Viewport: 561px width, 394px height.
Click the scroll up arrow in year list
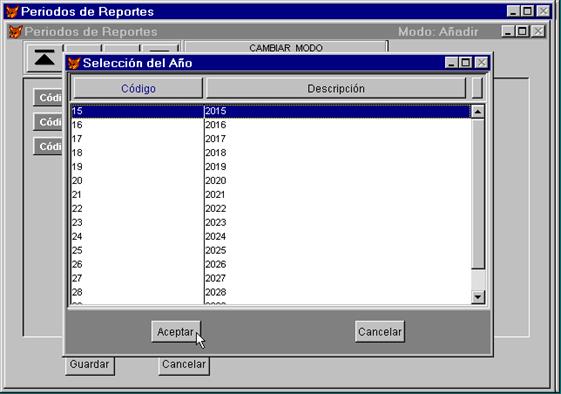pos(478,111)
